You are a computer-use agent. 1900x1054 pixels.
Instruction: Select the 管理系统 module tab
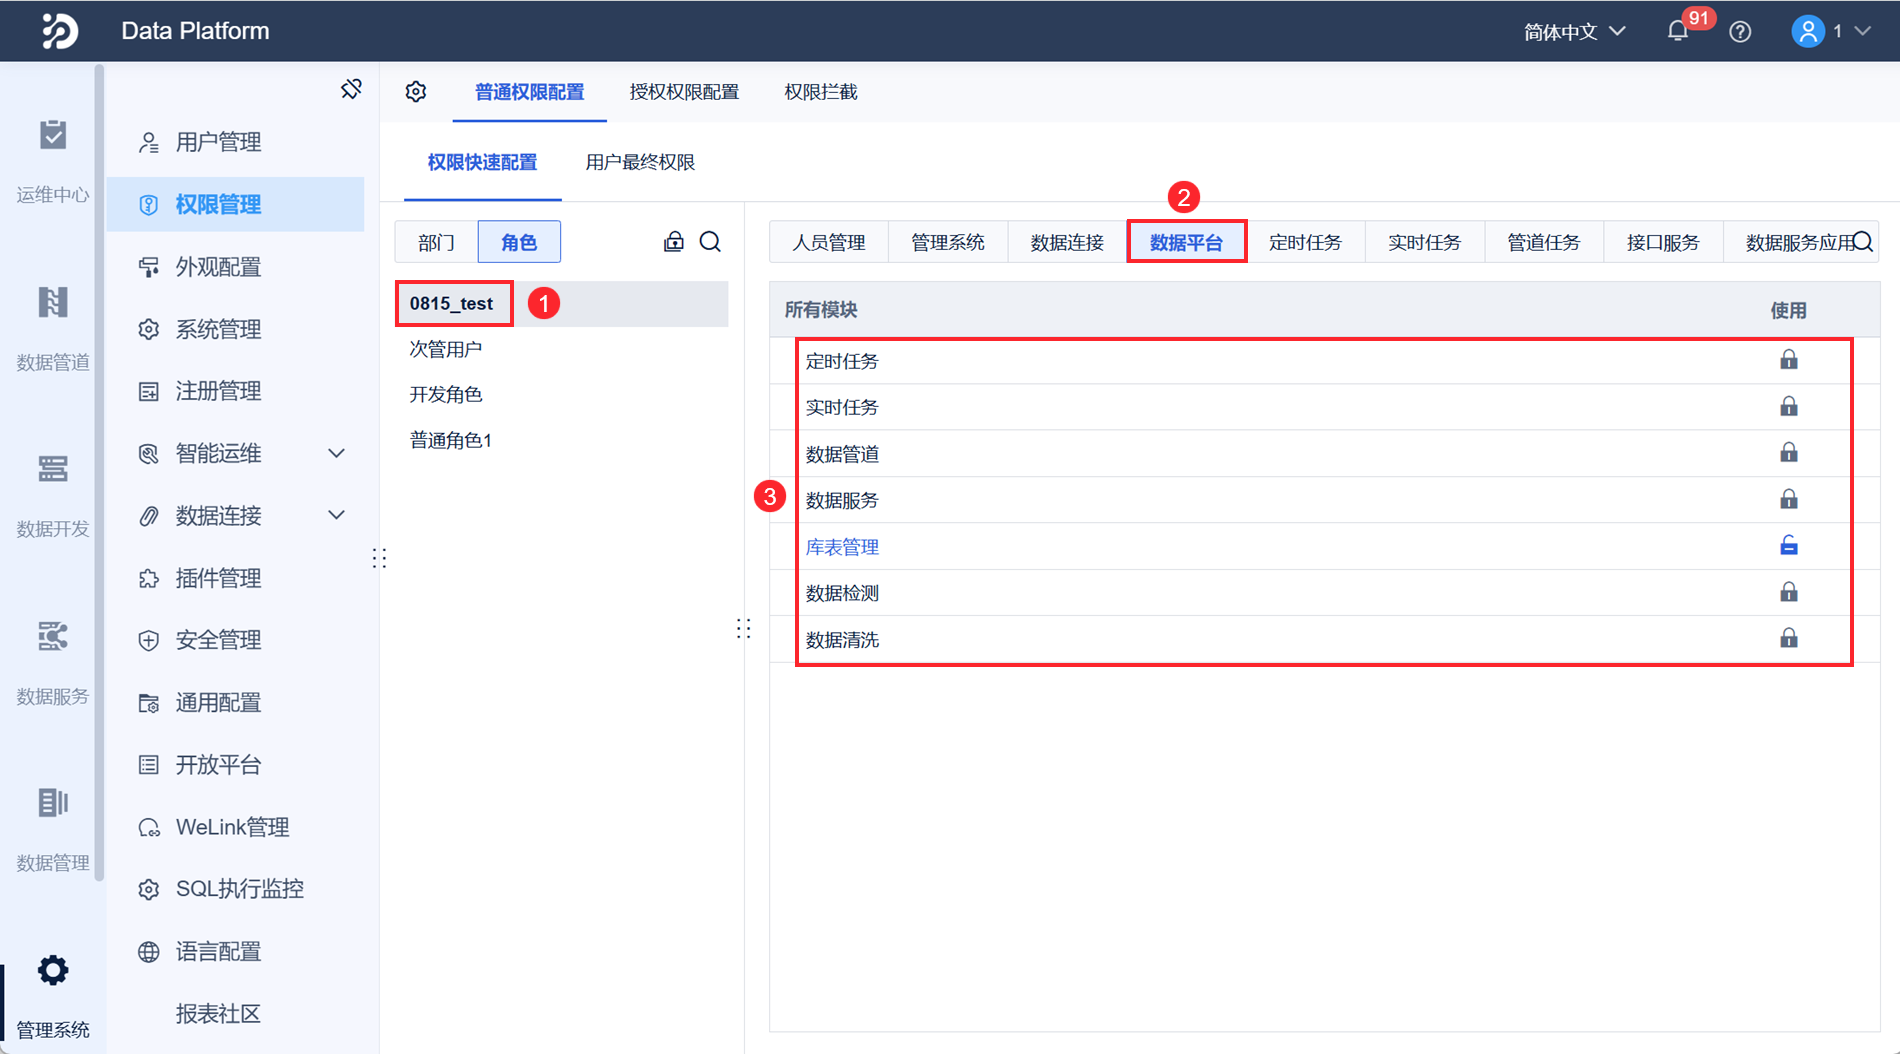(948, 242)
